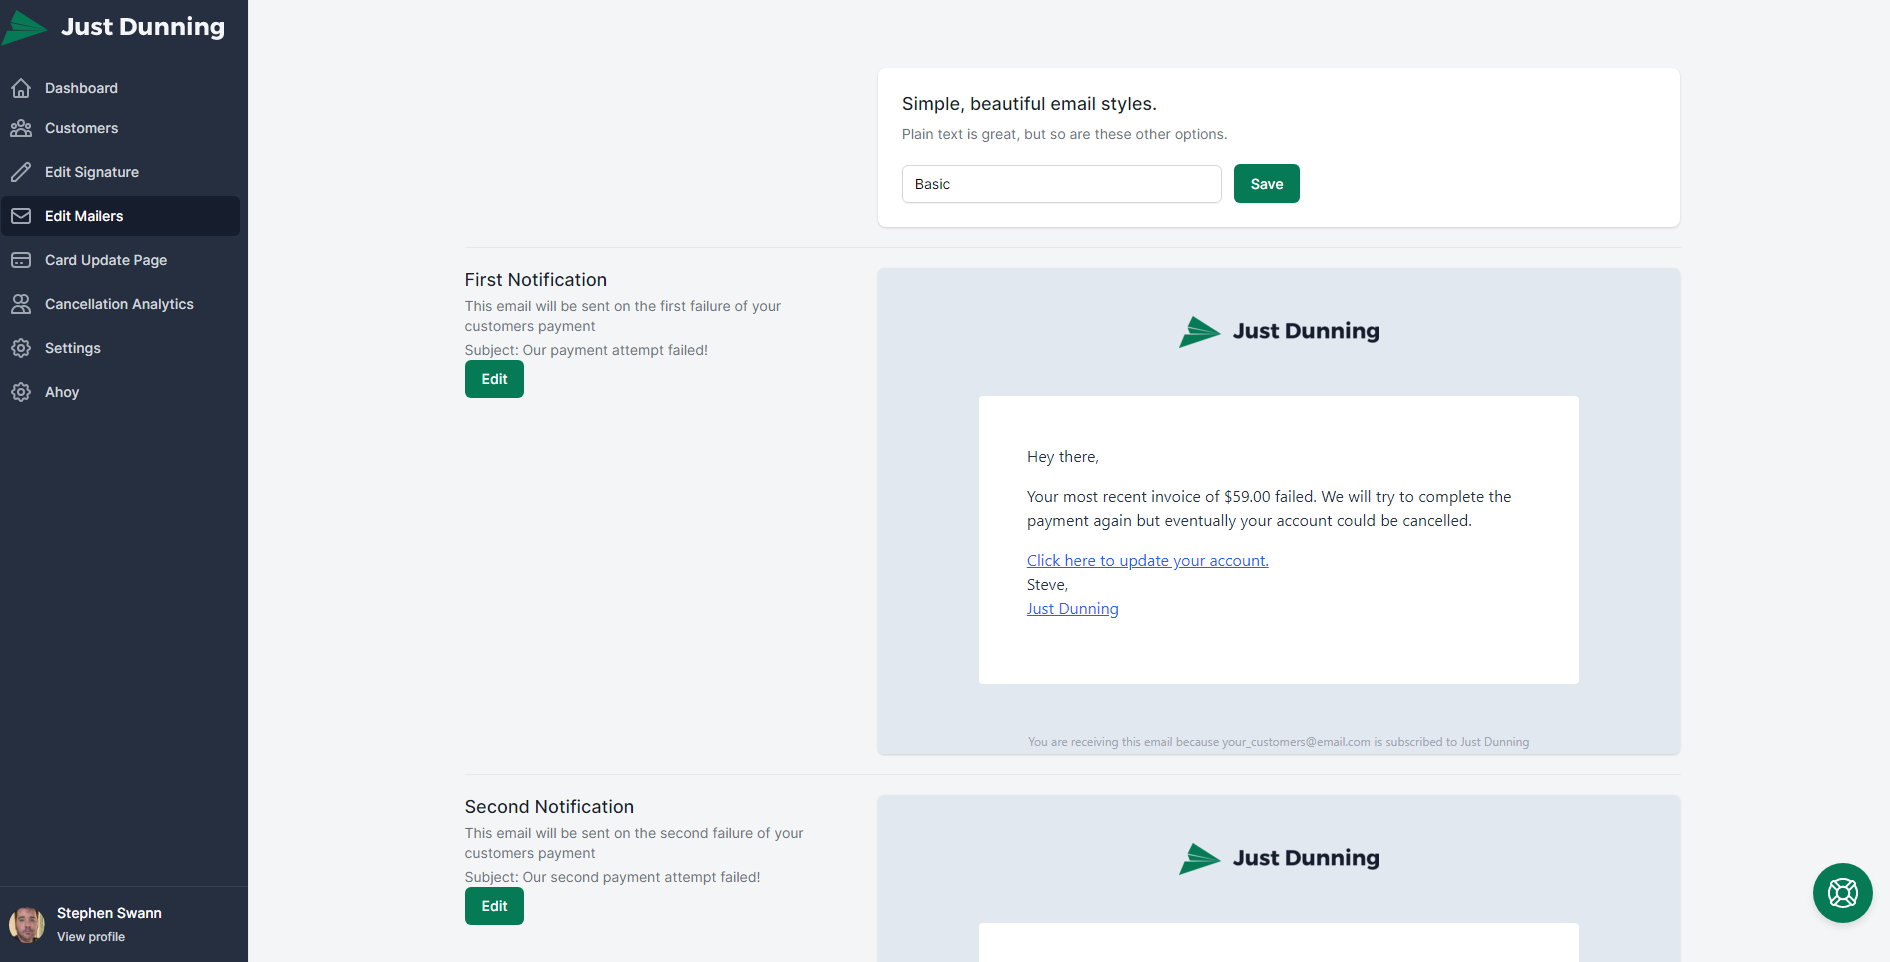This screenshot has height=962, width=1890.
Task: Click the Edit Mailers envelope icon
Action: [x=21, y=216]
